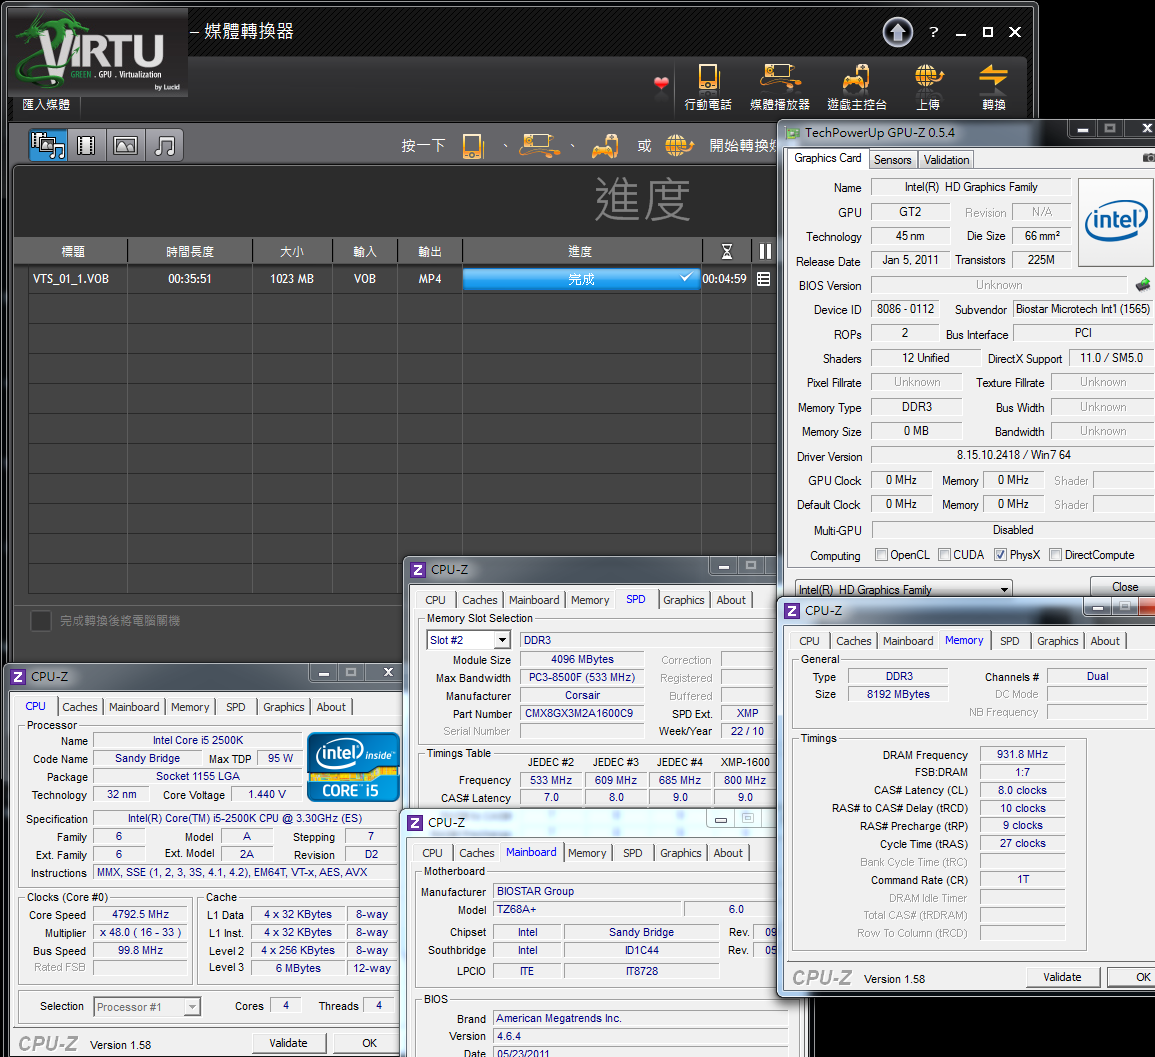This screenshot has height=1057, width=1155.
Task: Select the video filmstrip filter icon
Action: pyautogui.click(x=86, y=145)
